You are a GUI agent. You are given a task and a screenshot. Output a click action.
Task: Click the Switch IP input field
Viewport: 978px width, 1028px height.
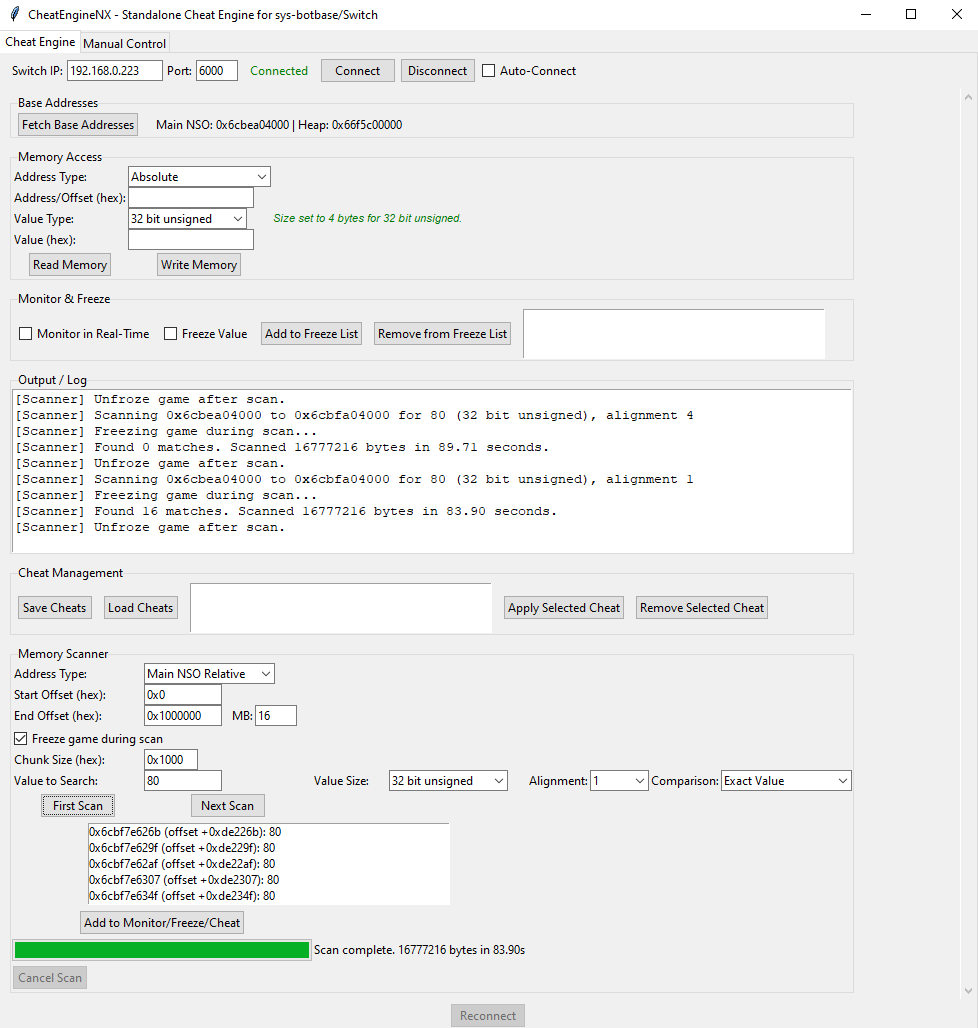point(114,71)
